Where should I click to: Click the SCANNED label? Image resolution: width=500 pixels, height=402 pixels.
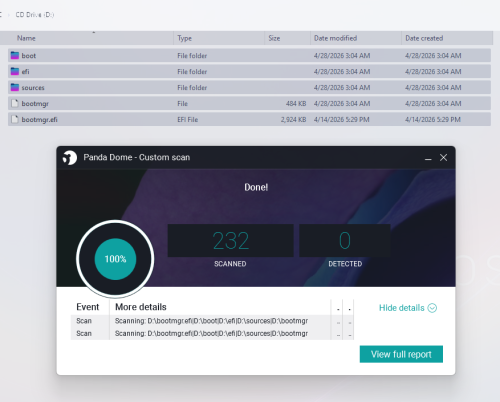click(230, 264)
